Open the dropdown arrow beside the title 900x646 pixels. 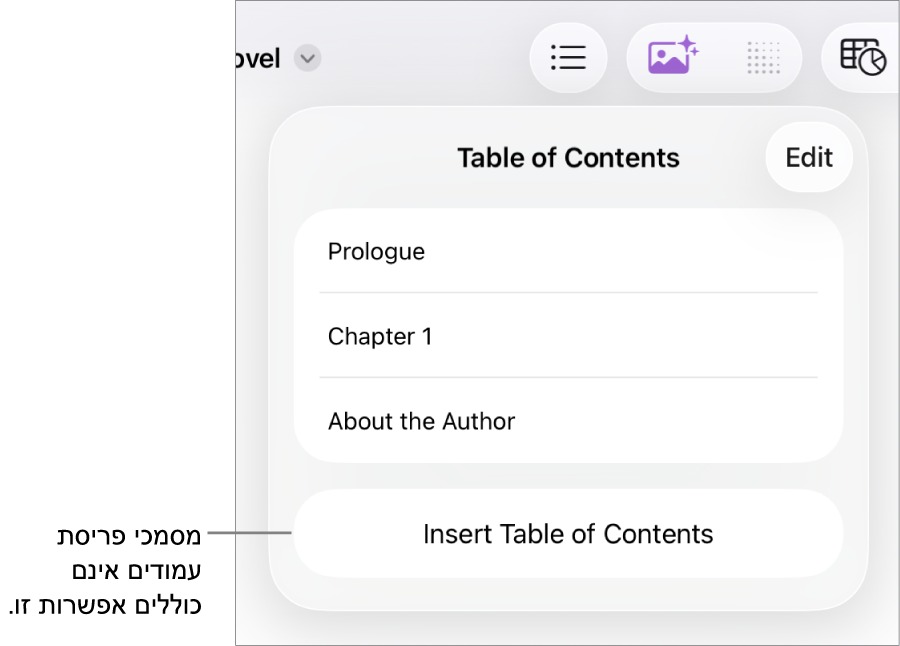pos(308,59)
